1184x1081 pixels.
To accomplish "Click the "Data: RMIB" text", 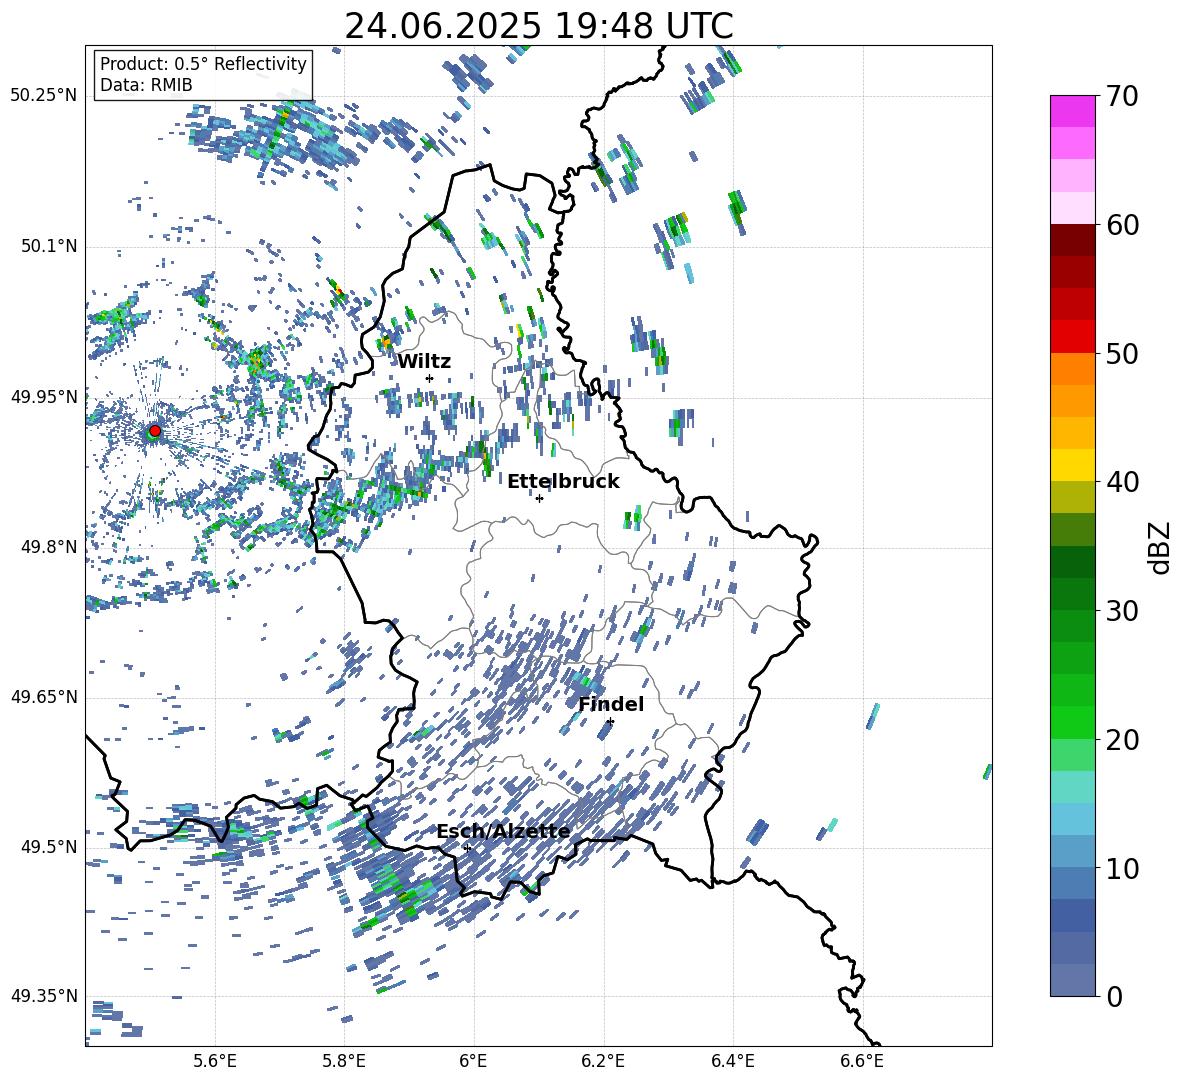I will click(x=146, y=85).
